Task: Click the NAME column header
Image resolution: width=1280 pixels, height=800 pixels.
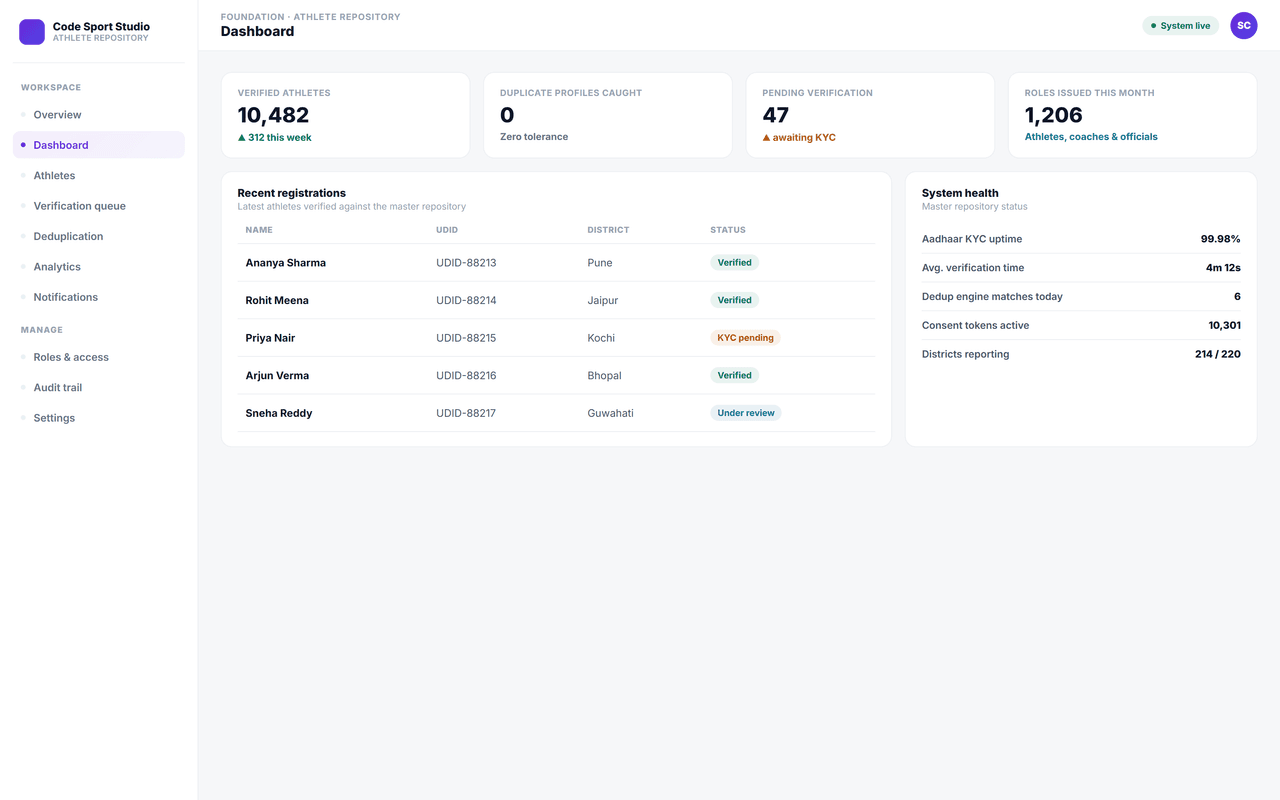Action: 259,230
